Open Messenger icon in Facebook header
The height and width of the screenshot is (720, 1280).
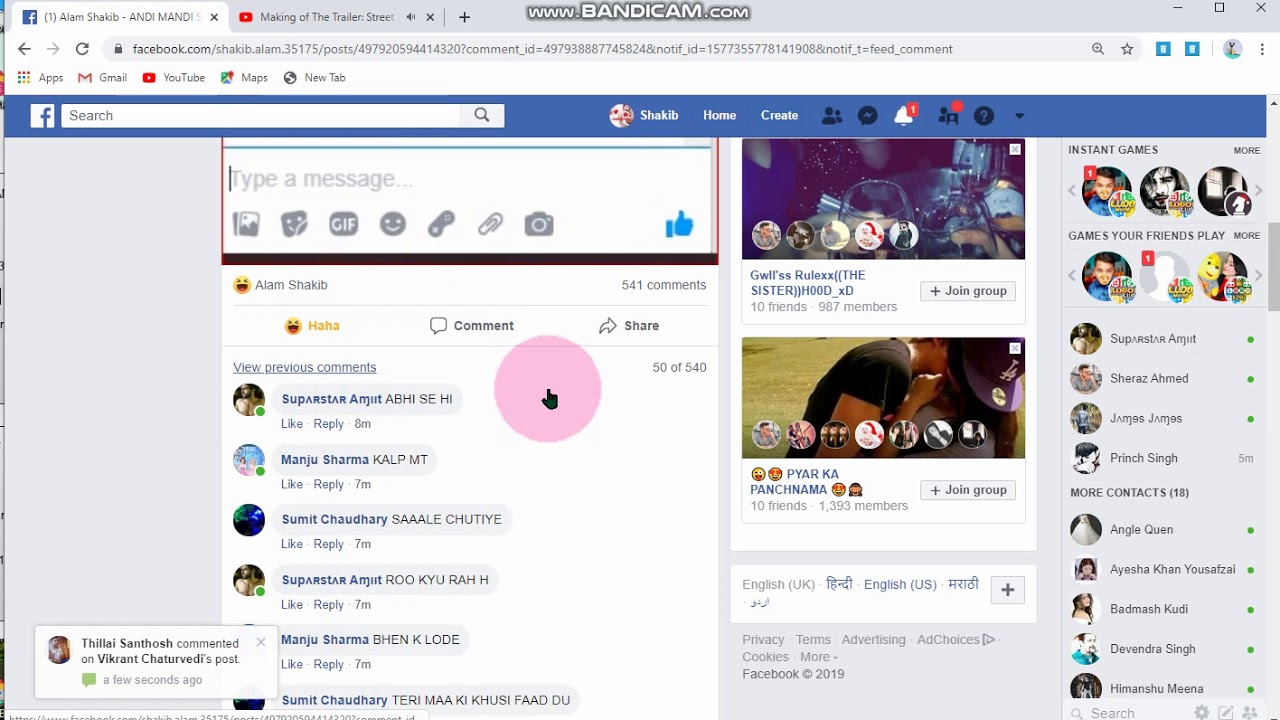click(x=868, y=116)
